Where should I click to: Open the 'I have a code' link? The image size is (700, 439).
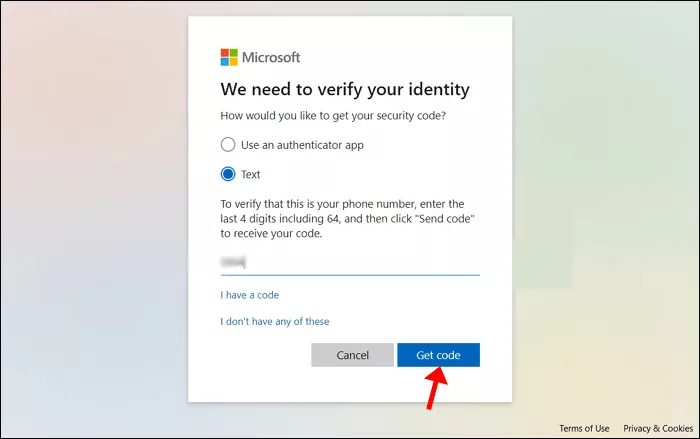point(250,295)
